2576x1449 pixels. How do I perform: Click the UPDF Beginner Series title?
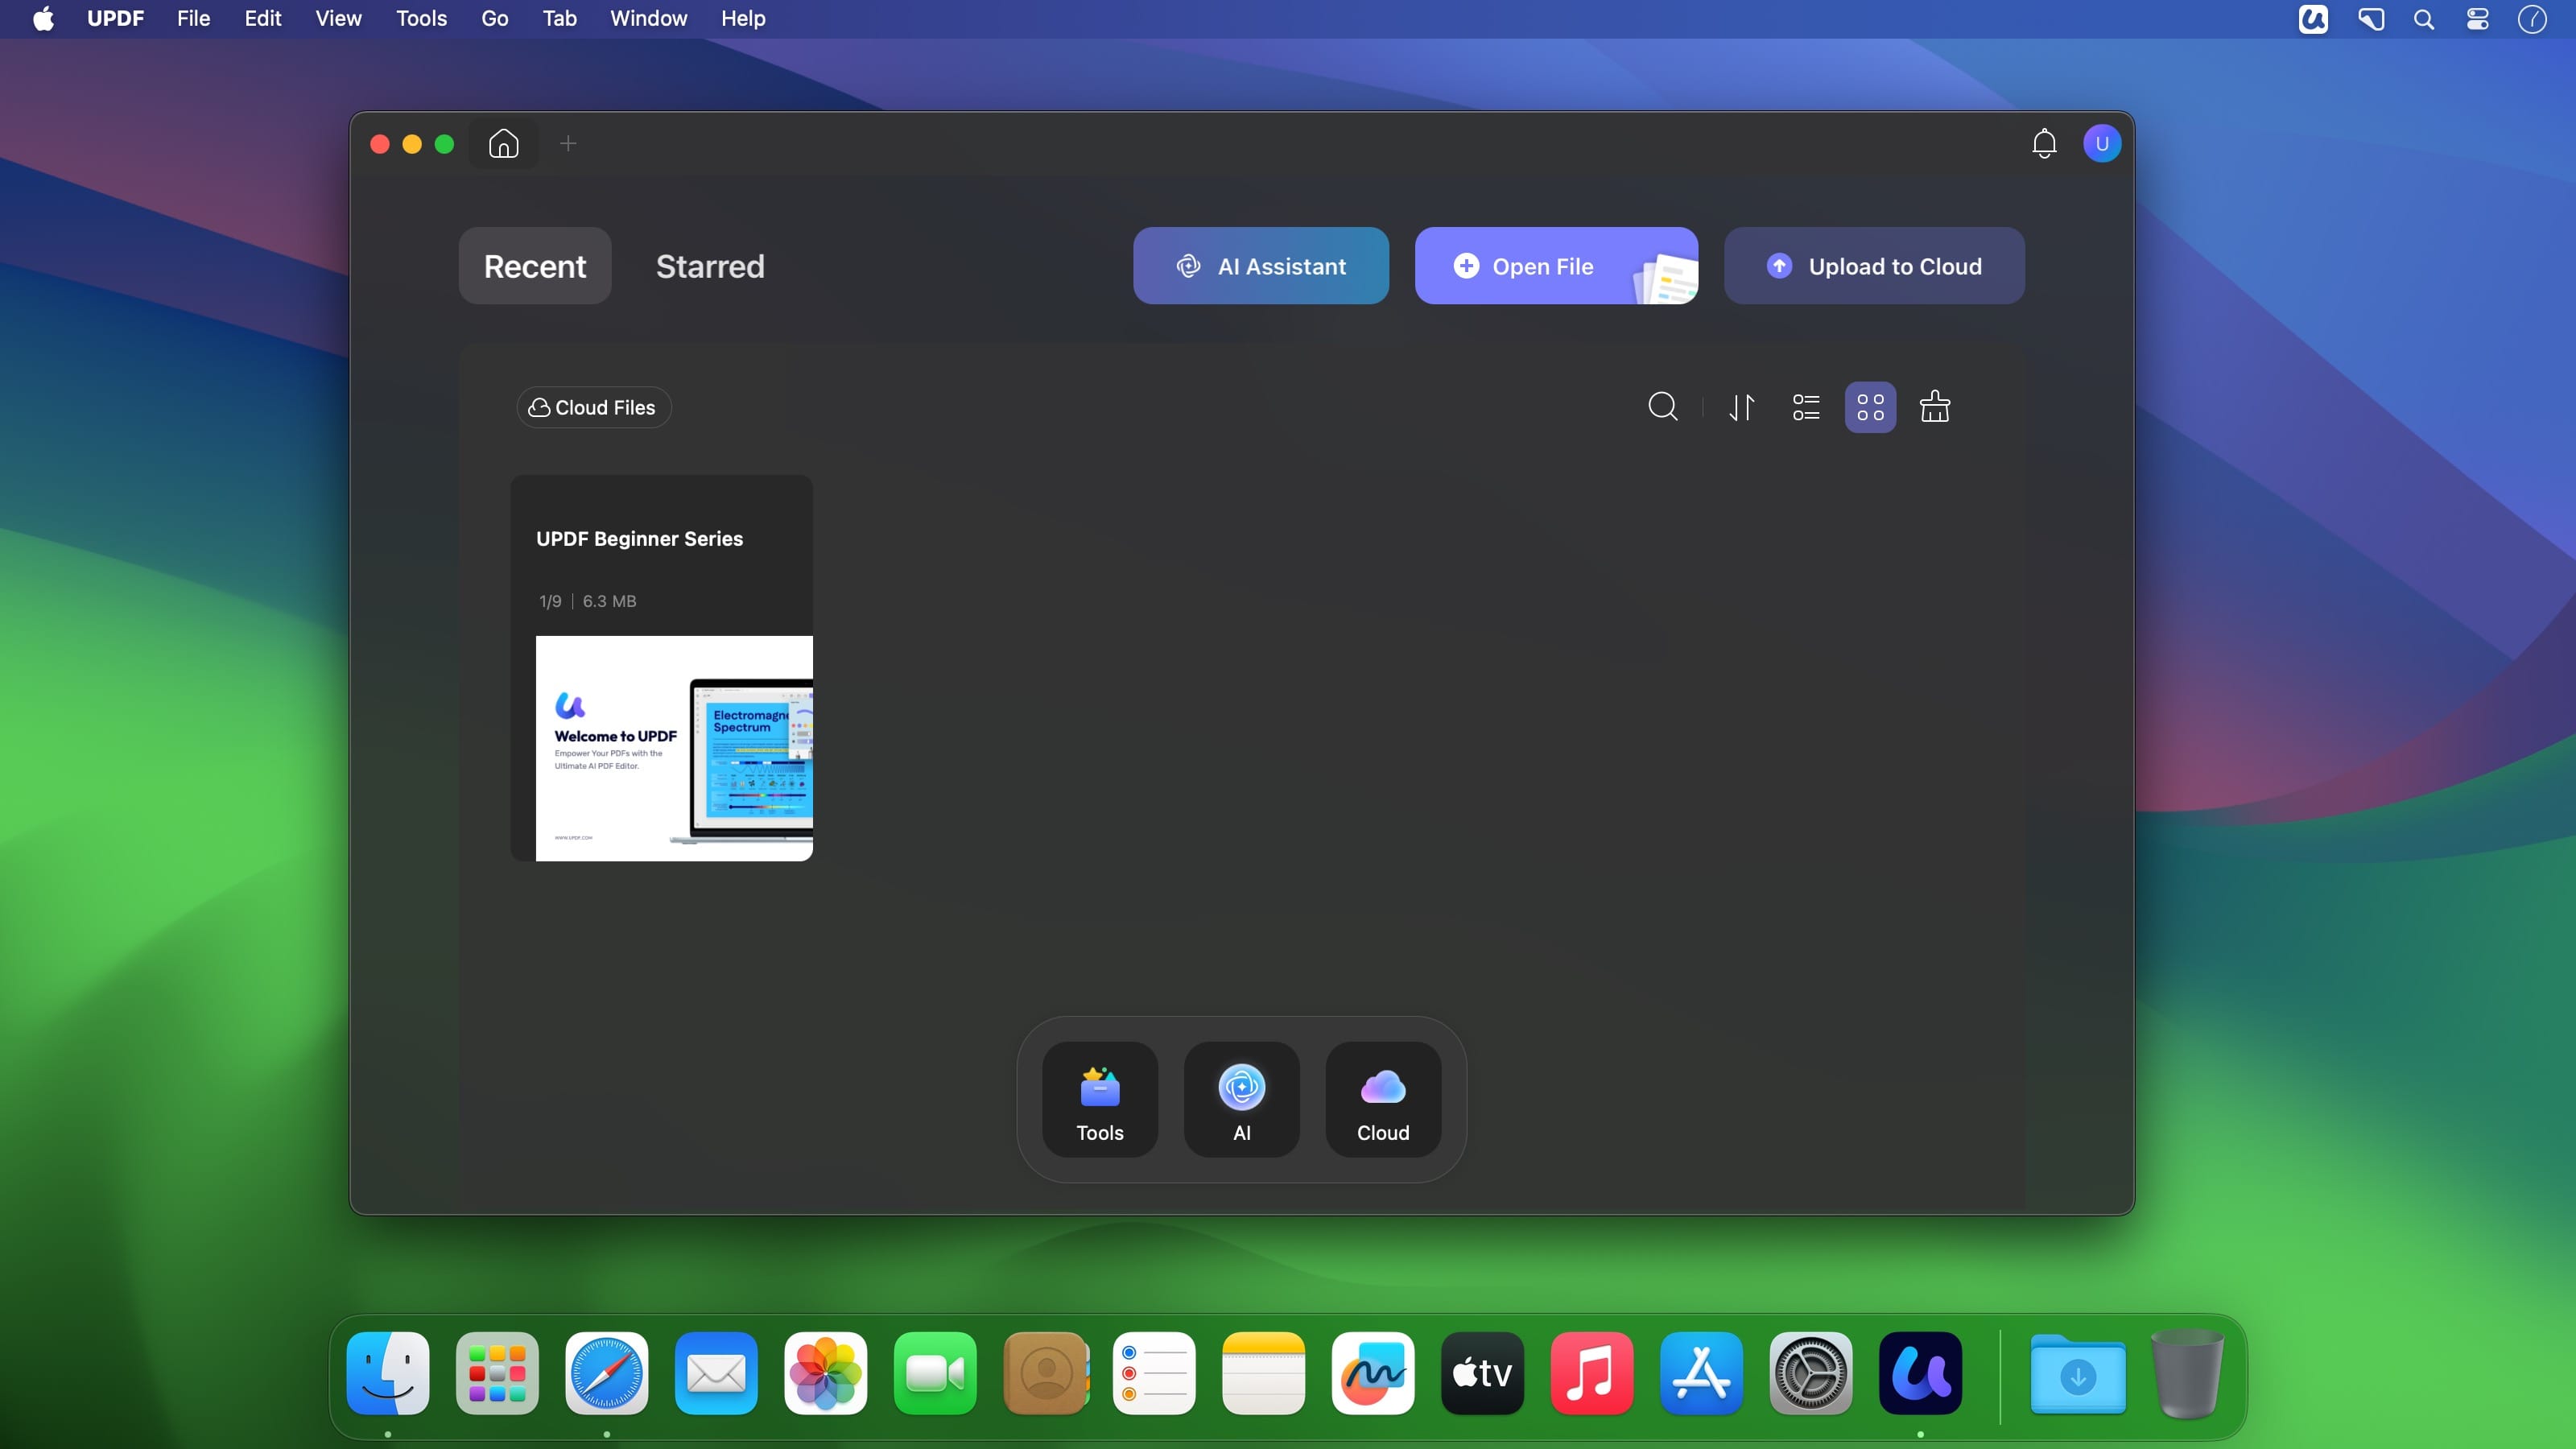(x=639, y=539)
